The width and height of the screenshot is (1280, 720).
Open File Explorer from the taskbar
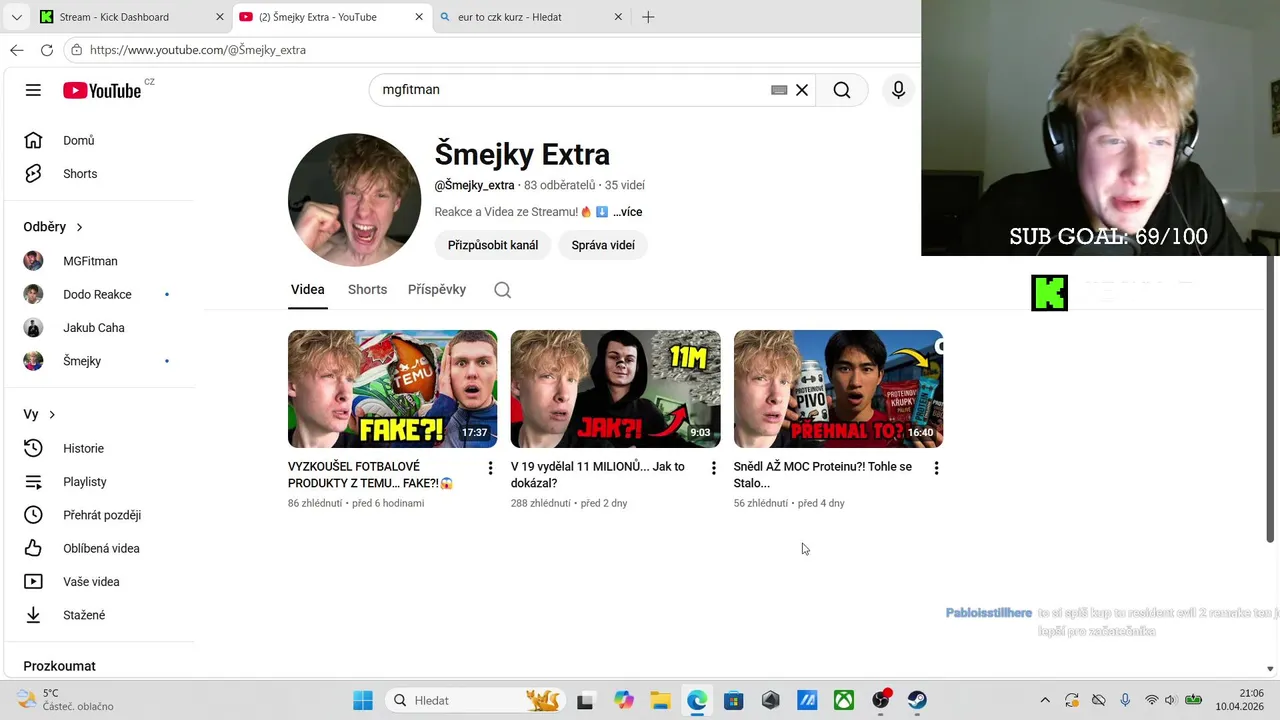[660, 700]
